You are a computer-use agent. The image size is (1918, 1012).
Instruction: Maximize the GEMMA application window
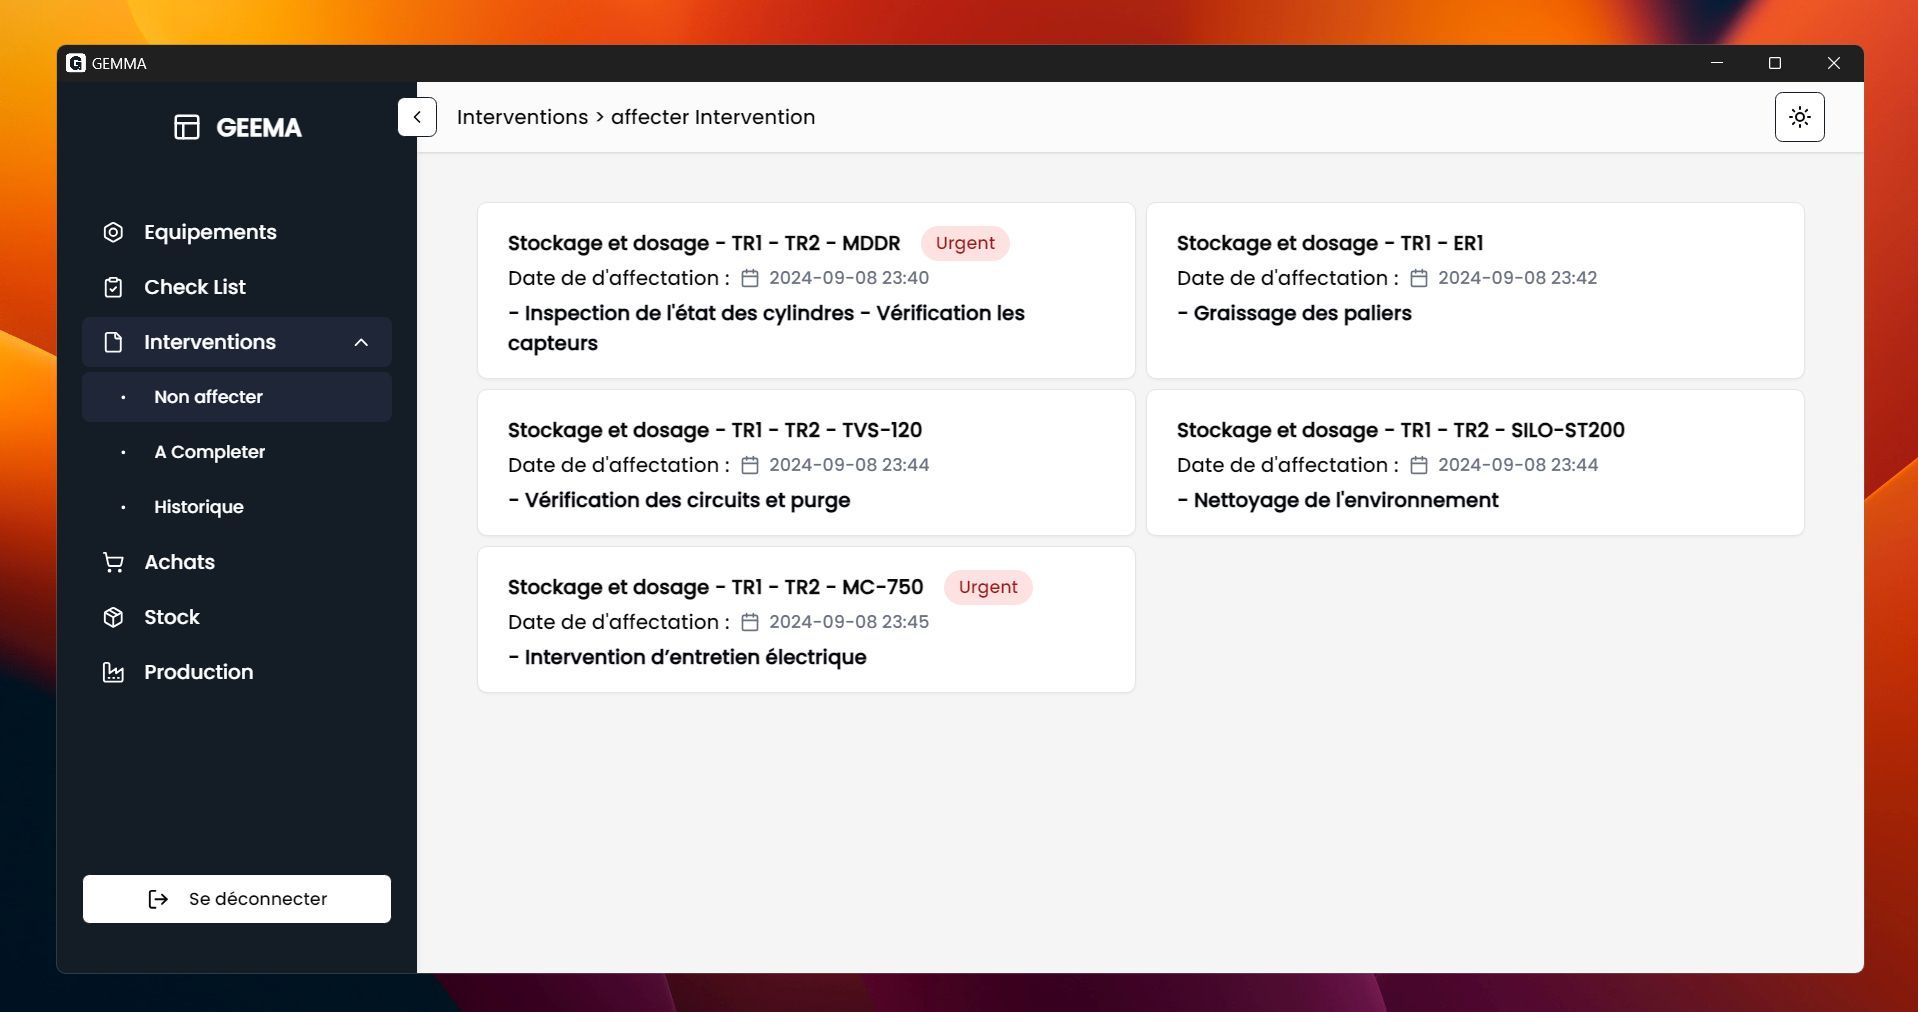click(1775, 63)
